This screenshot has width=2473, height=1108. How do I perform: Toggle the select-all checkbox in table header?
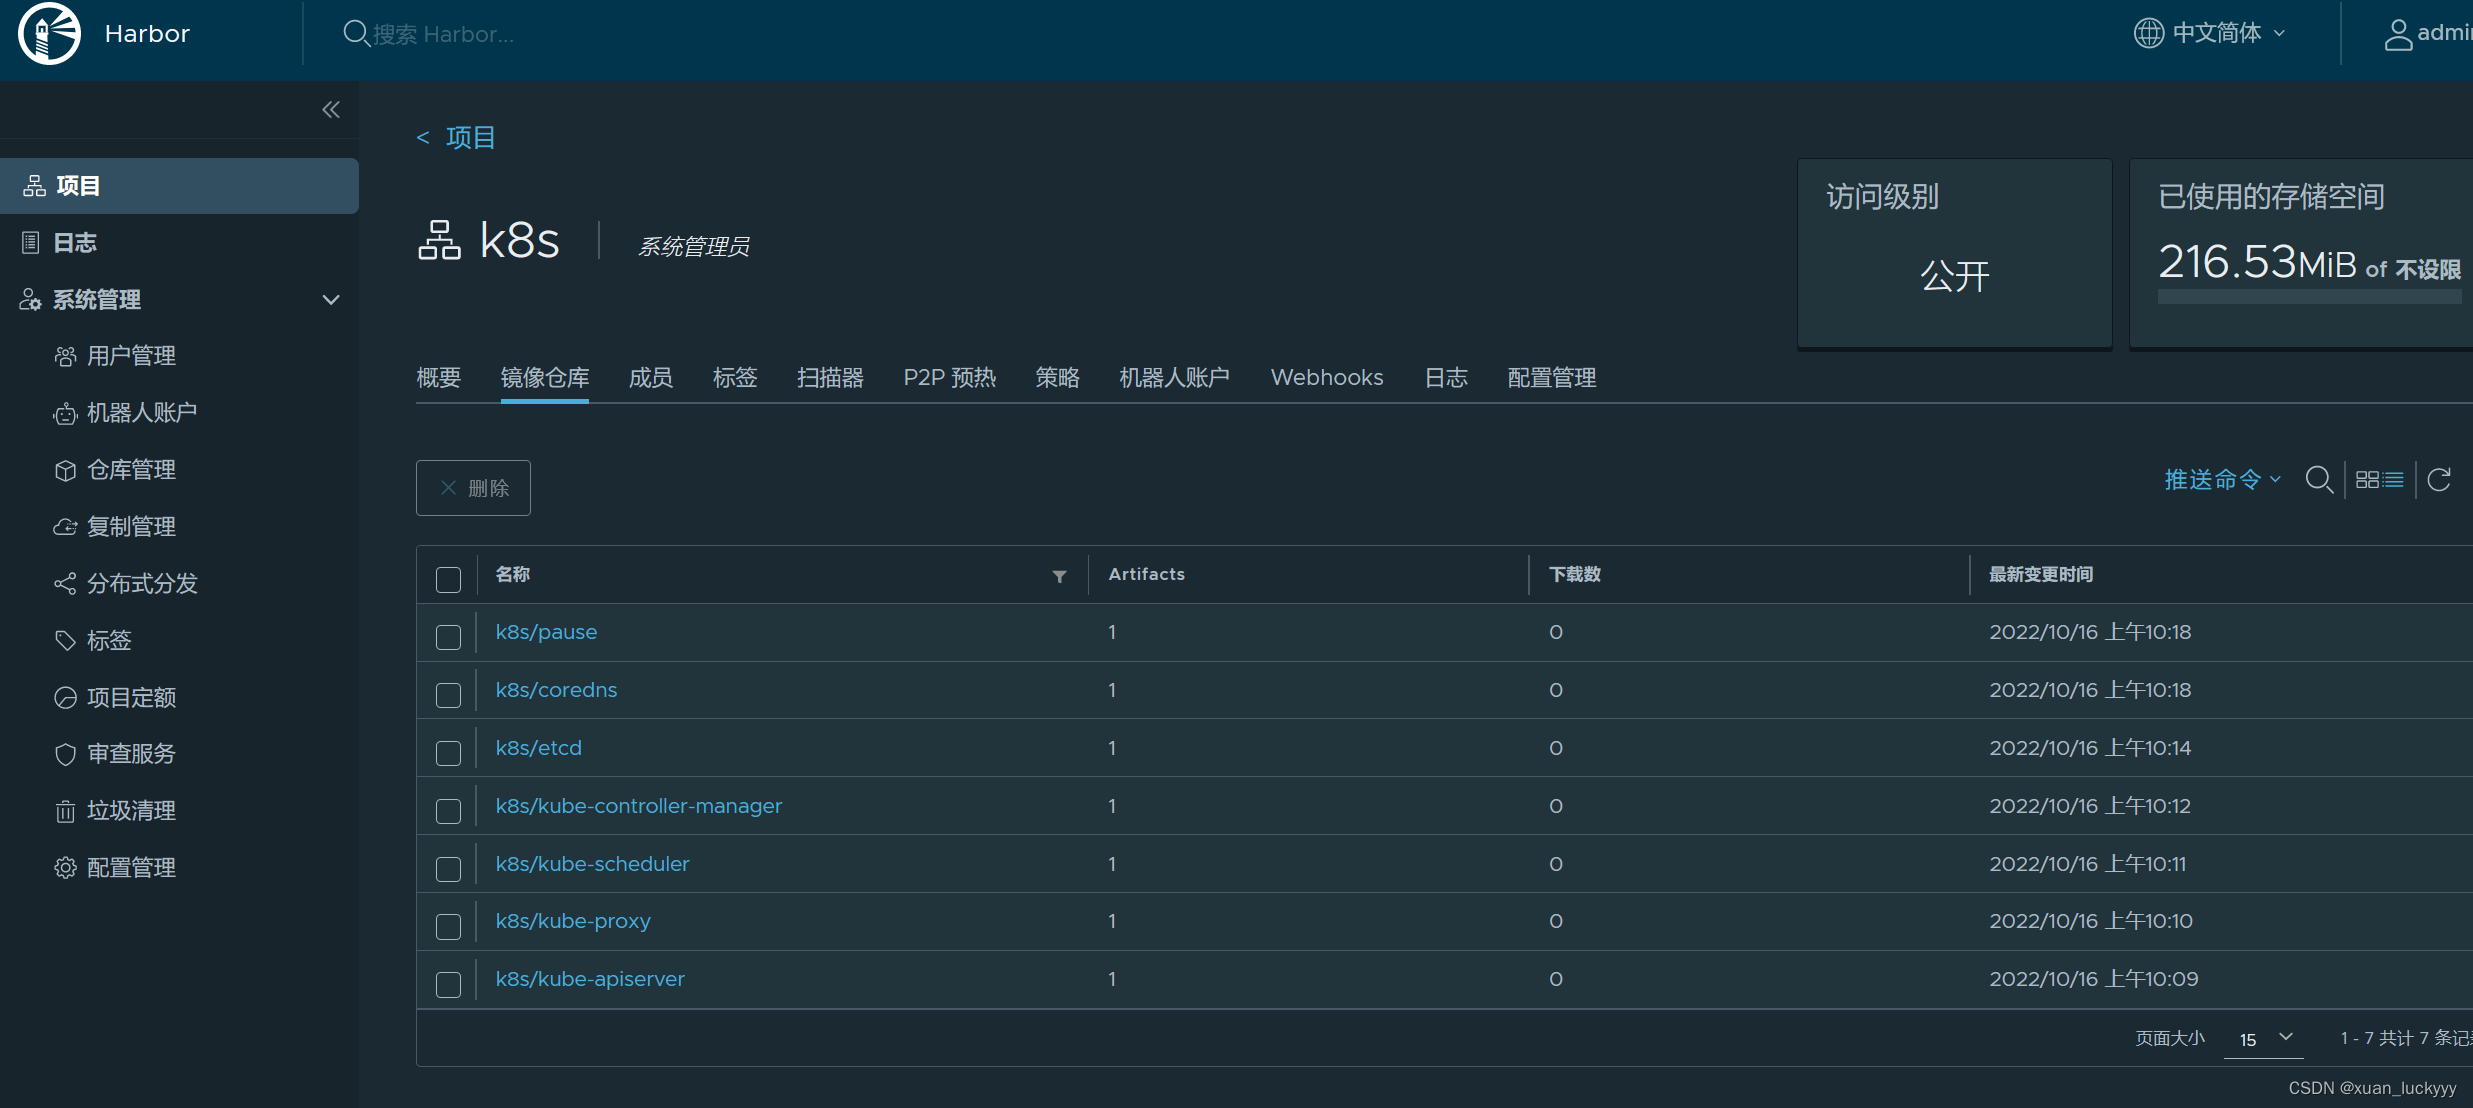click(x=448, y=580)
